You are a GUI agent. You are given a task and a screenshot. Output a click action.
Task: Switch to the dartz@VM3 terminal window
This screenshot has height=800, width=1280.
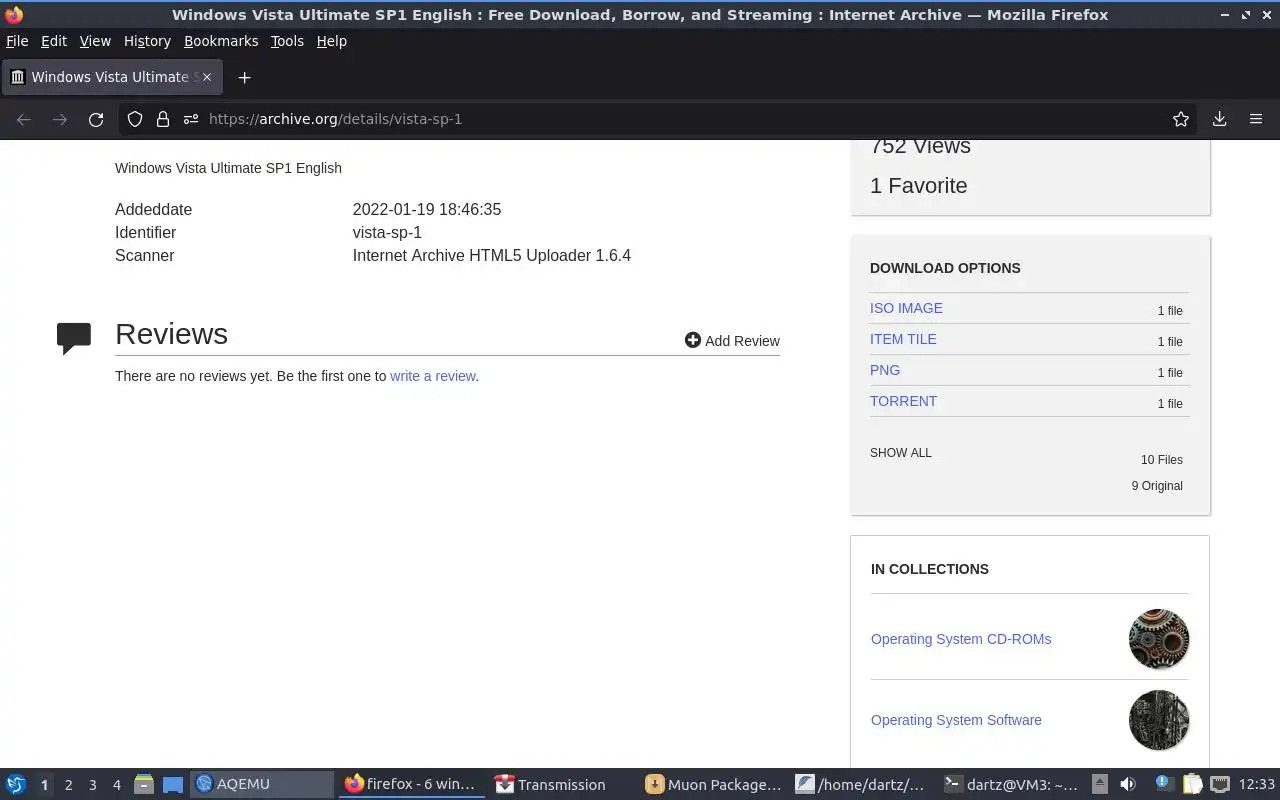1012,784
